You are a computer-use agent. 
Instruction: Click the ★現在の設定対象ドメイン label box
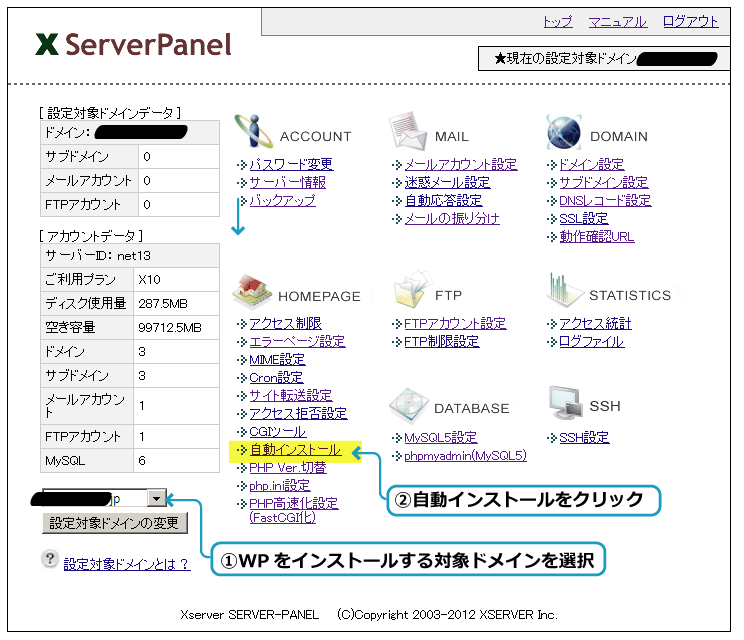(604, 58)
